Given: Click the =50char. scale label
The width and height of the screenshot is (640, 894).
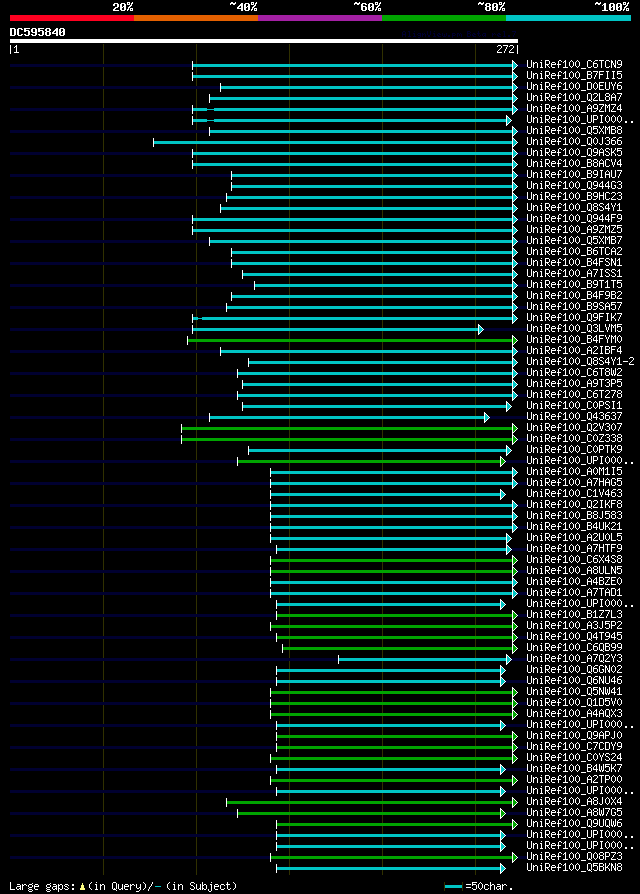Looking at the screenshot, I should (x=489, y=887).
